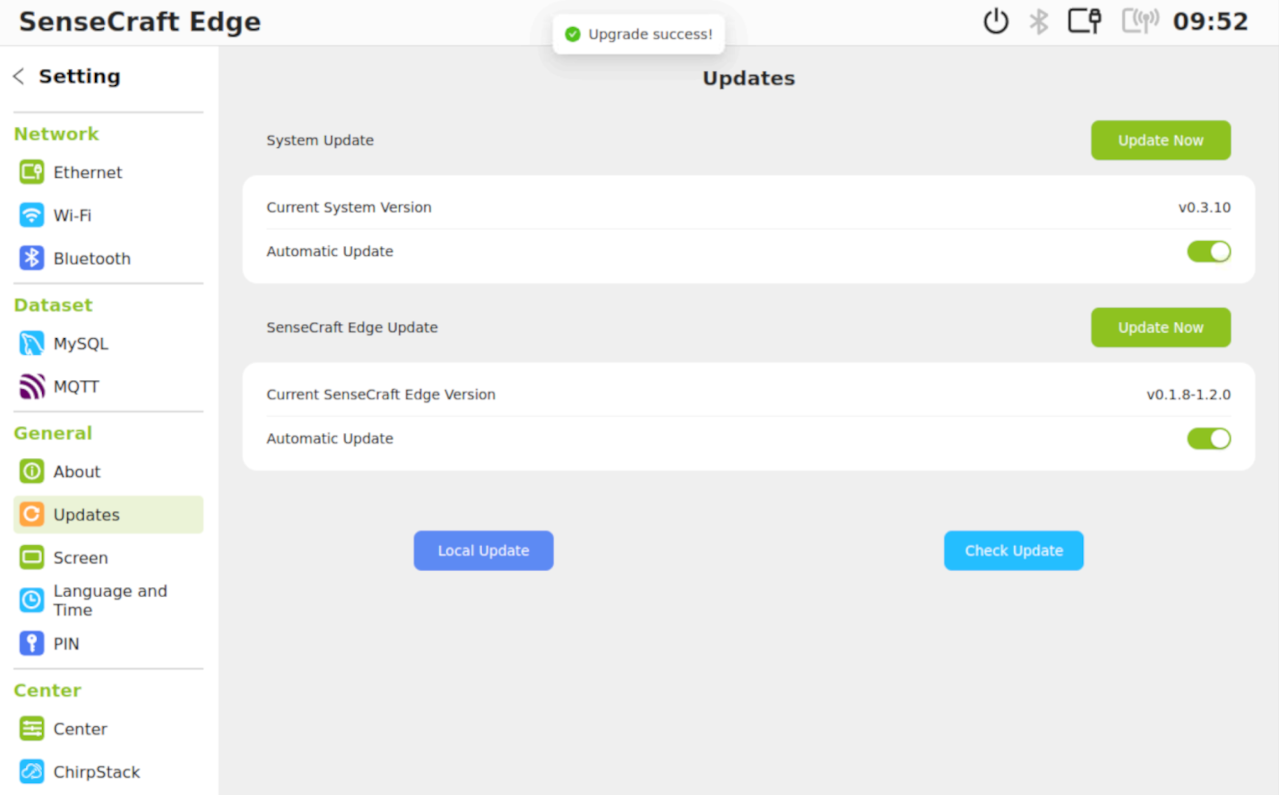Click the Wi-Fi sidebar icon
The image size is (1279, 795).
(x=32, y=215)
